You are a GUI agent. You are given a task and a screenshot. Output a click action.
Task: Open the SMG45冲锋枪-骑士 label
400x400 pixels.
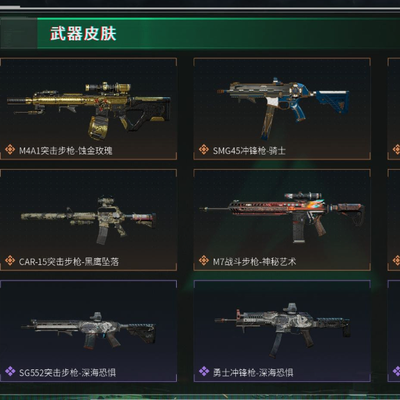tap(249, 151)
